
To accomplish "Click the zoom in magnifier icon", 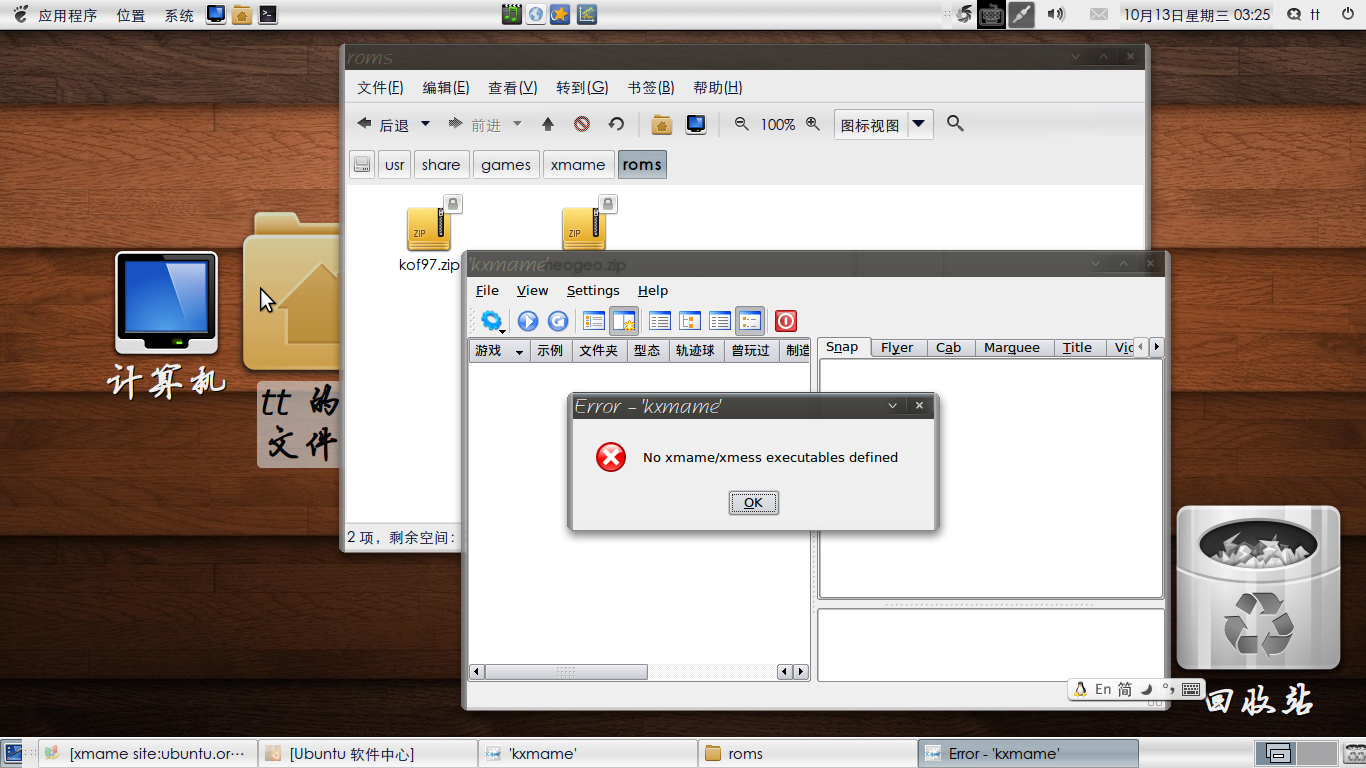I will pos(813,124).
